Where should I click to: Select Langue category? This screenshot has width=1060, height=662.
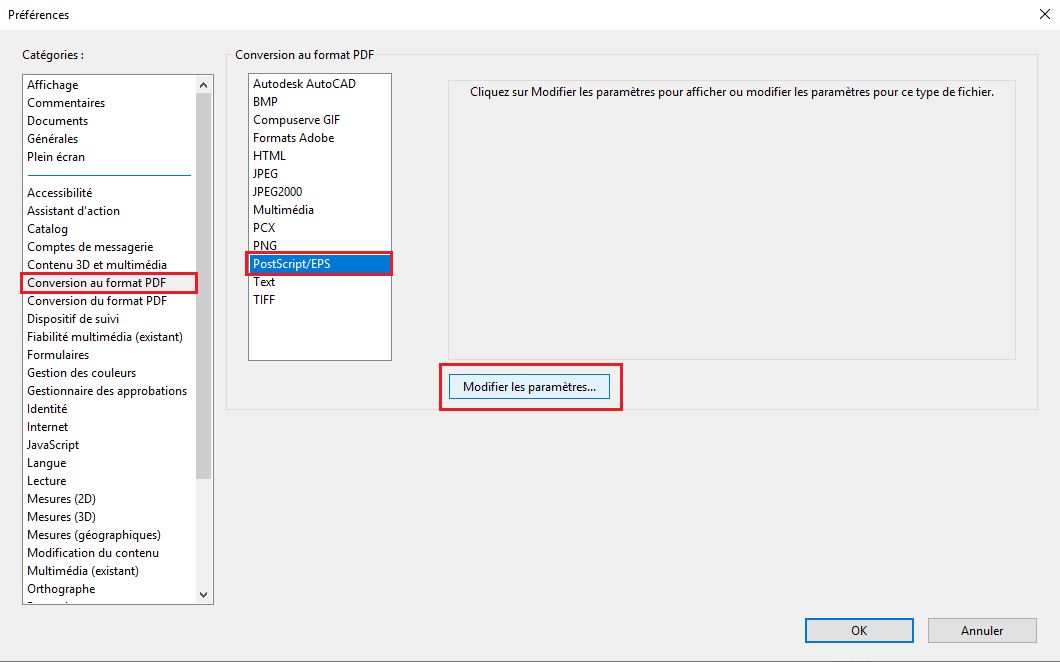(x=47, y=463)
